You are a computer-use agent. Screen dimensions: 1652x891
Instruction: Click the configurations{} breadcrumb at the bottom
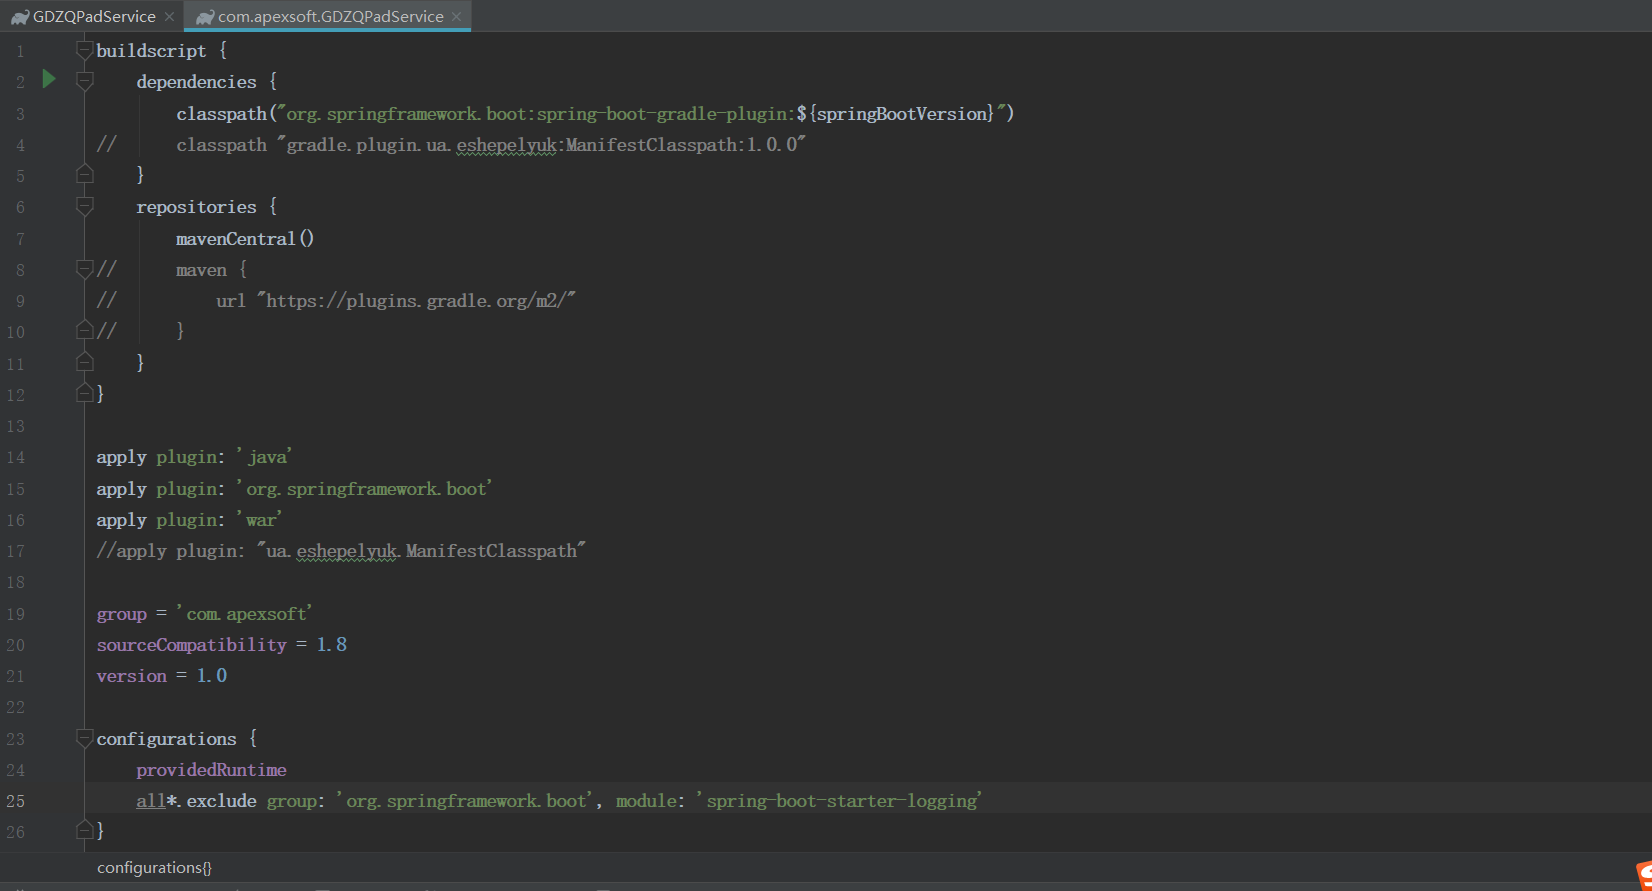click(x=154, y=867)
